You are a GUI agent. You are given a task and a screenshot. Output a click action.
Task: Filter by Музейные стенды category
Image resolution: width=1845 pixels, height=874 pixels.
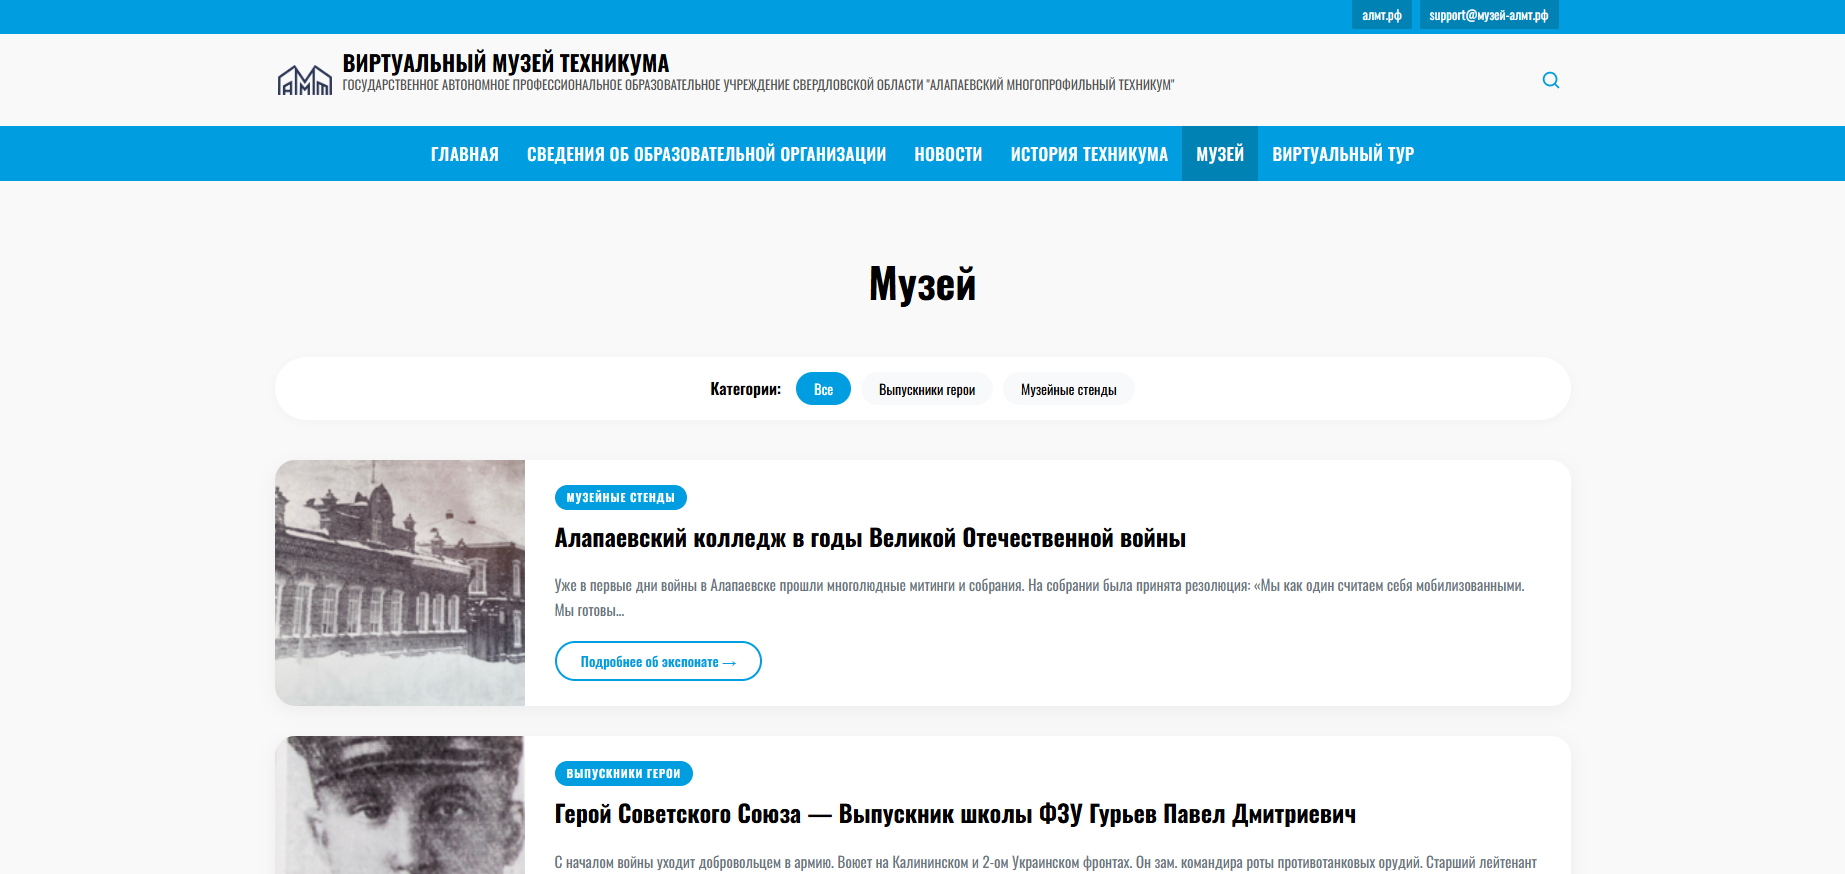(x=1068, y=389)
